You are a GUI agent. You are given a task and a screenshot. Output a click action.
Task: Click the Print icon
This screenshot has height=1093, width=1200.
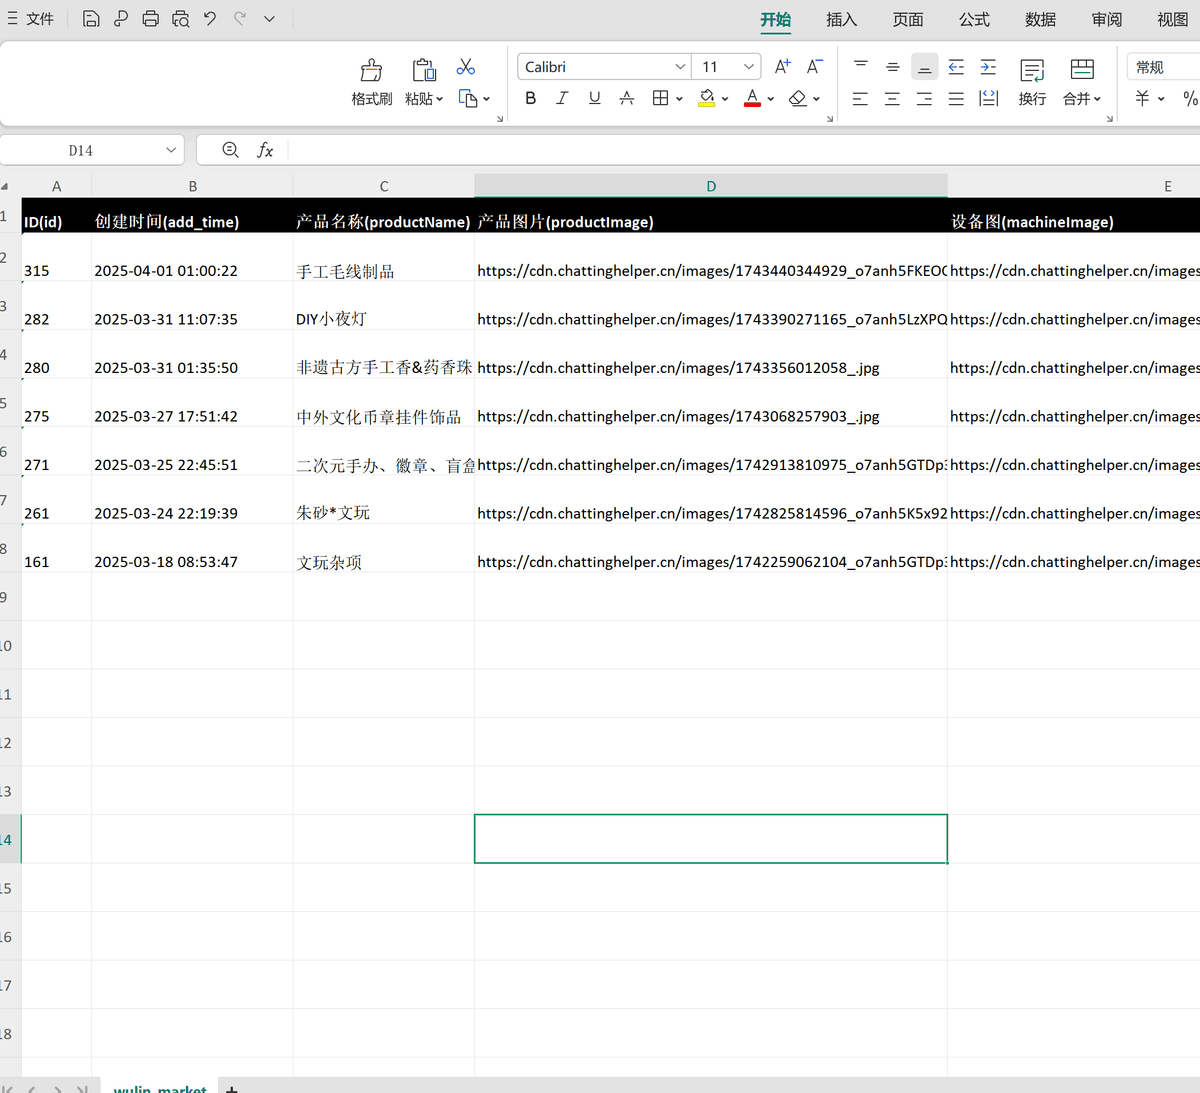click(x=150, y=19)
